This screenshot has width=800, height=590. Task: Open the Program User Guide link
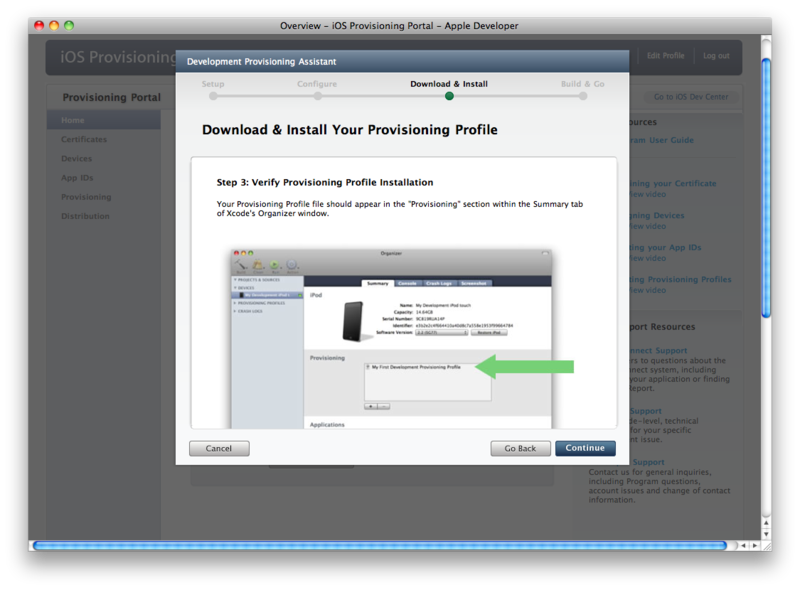661,140
